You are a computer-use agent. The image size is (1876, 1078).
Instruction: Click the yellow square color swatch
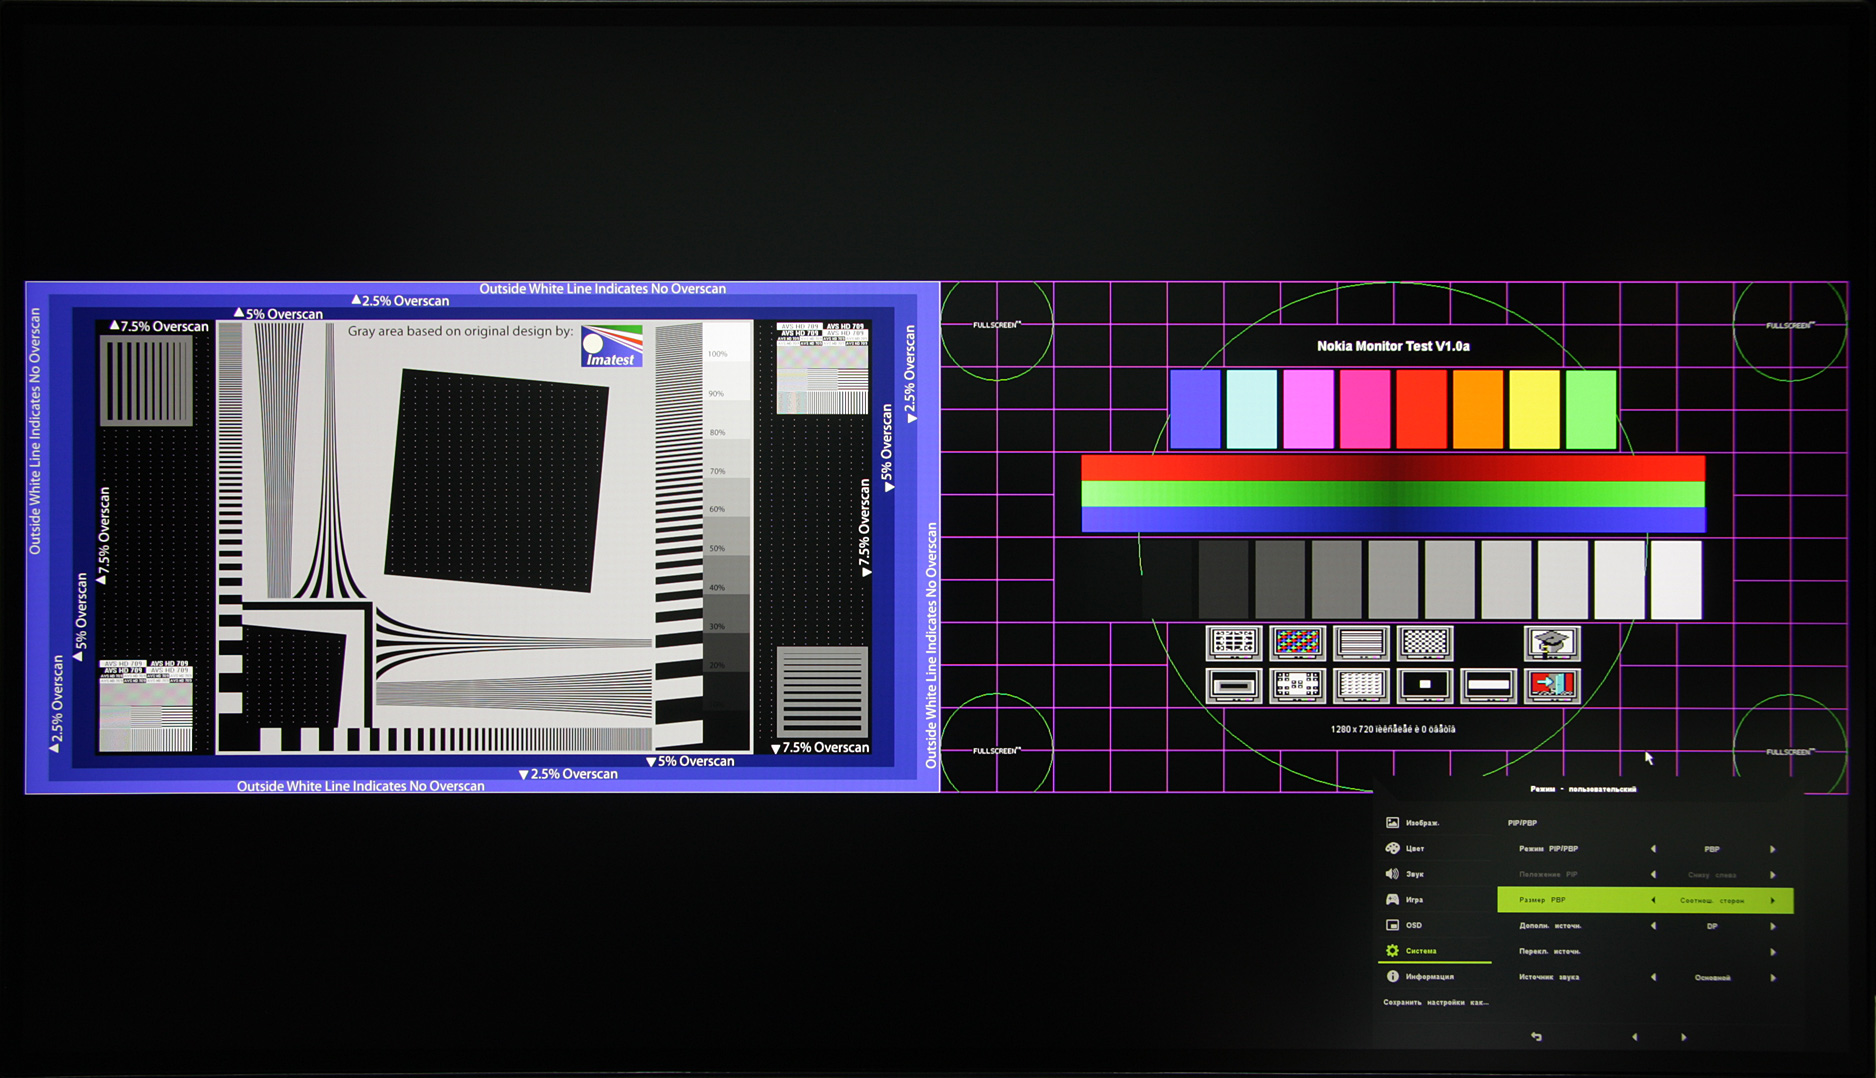point(1534,409)
